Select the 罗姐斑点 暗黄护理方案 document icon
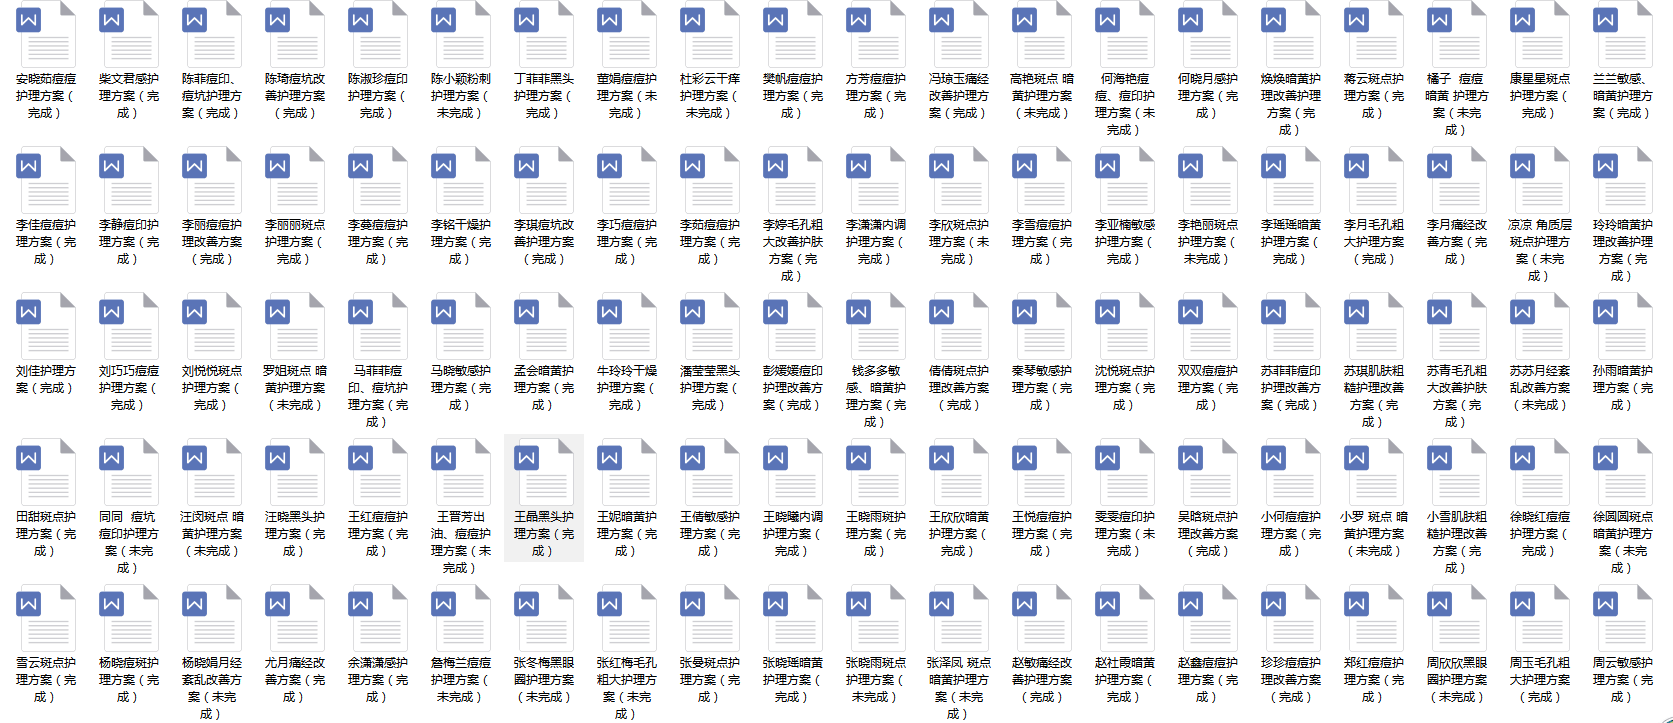 click(x=294, y=326)
